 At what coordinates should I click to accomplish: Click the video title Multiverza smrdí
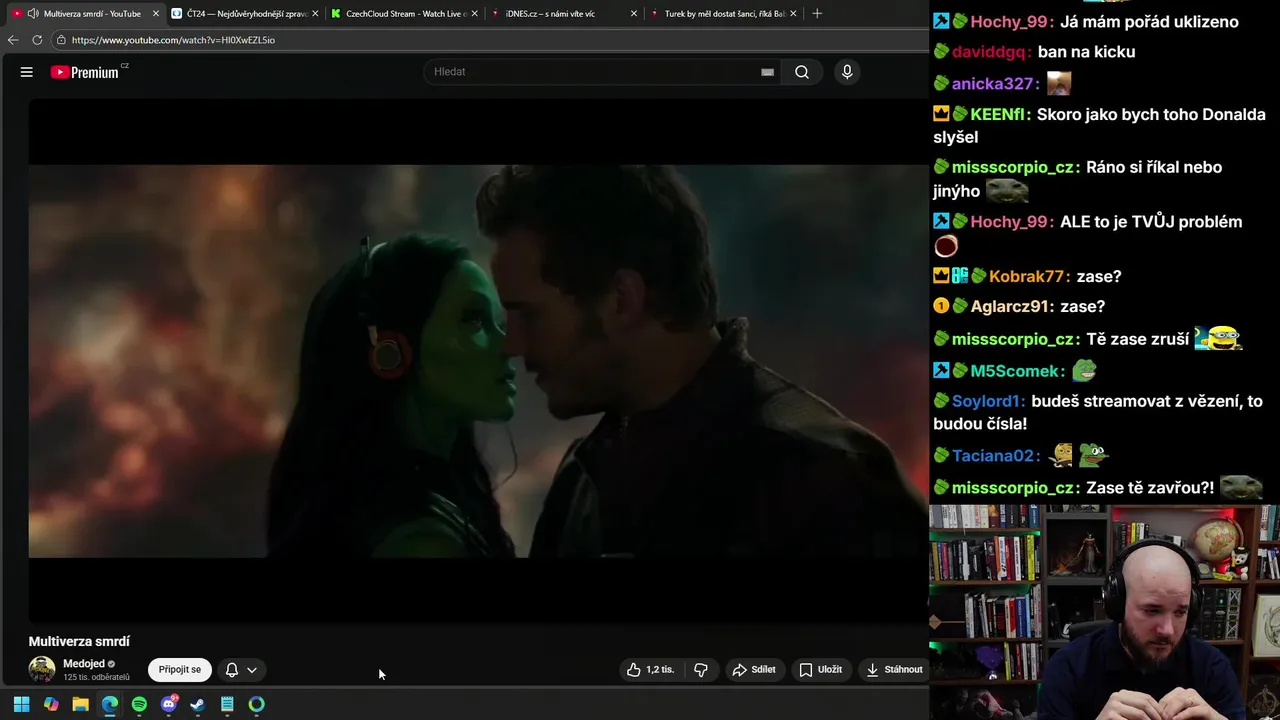pos(79,642)
